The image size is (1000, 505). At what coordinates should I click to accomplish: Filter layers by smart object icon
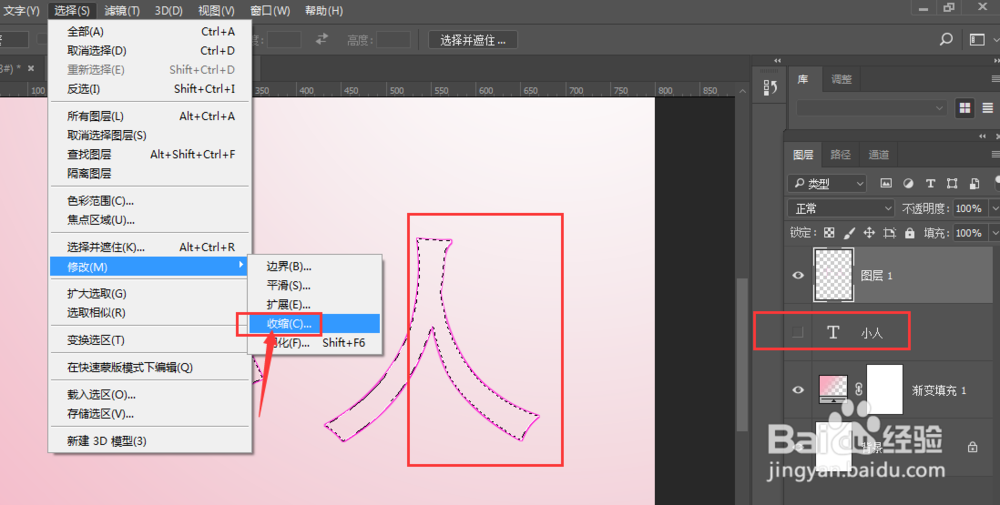(x=974, y=184)
